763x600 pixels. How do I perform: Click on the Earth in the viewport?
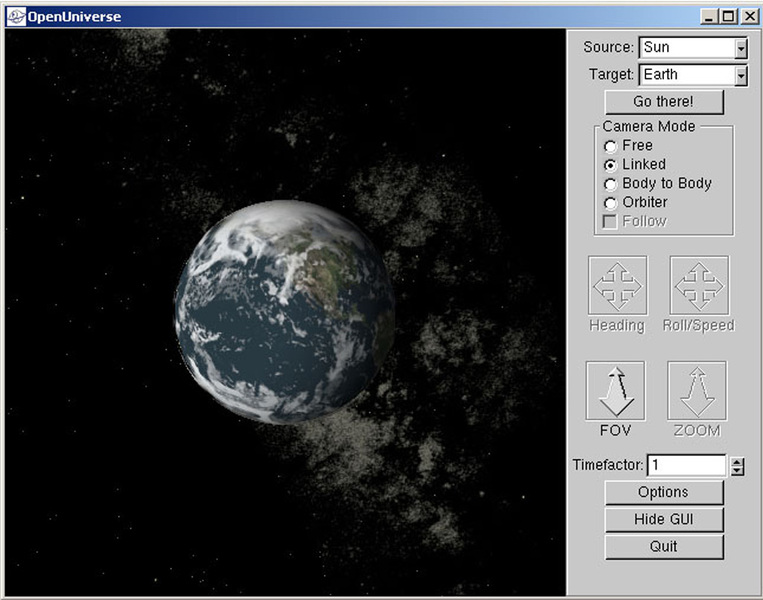[284, 311]
